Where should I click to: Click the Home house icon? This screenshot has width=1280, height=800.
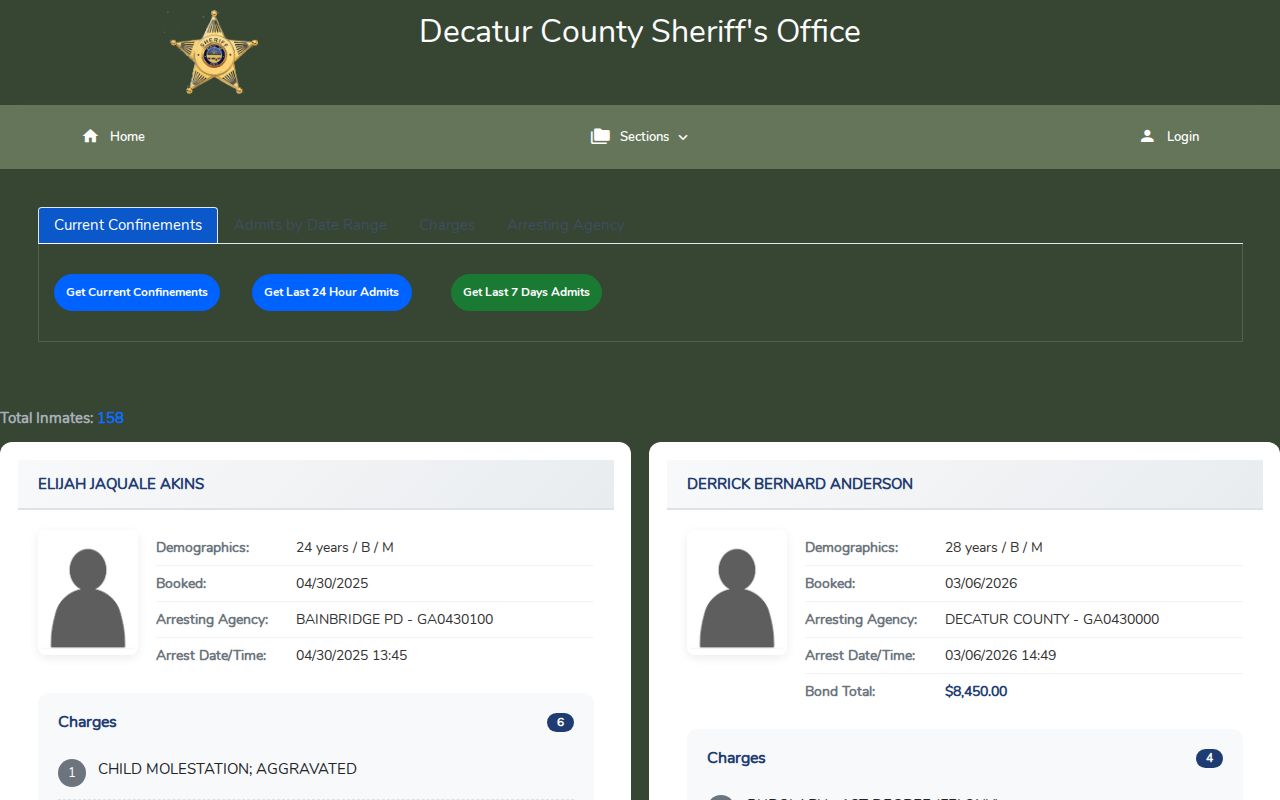pyautogui.click(x=90, y=136)
